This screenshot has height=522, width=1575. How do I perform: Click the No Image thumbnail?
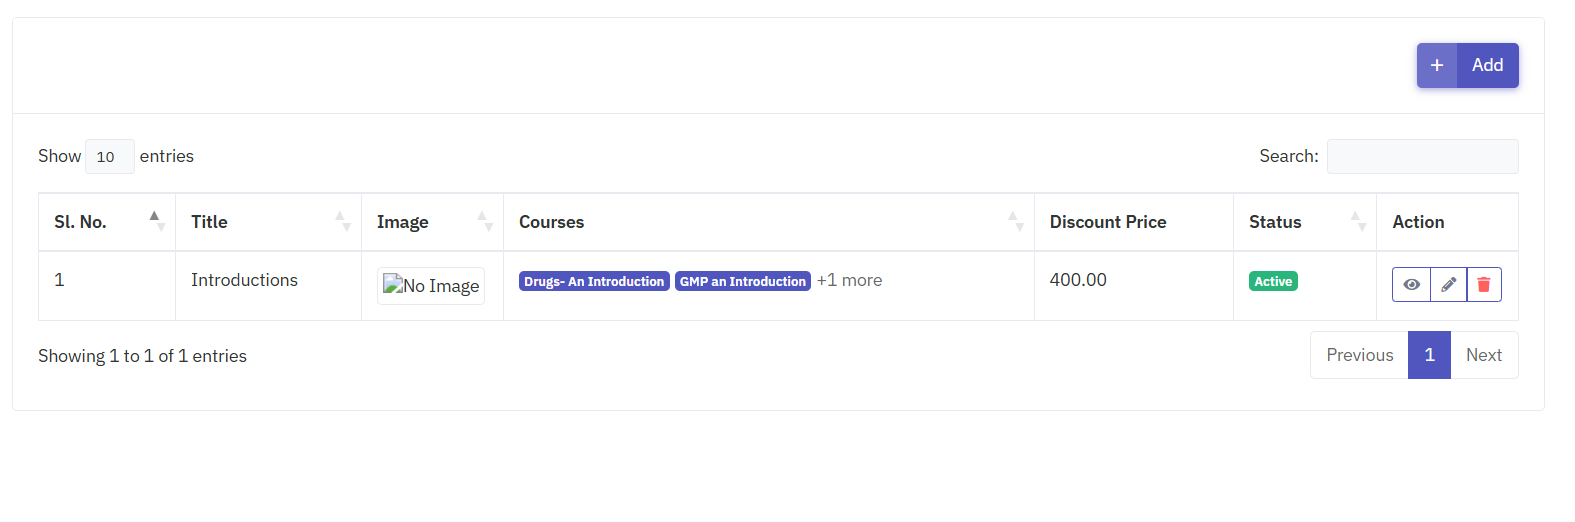coord(431,286)
